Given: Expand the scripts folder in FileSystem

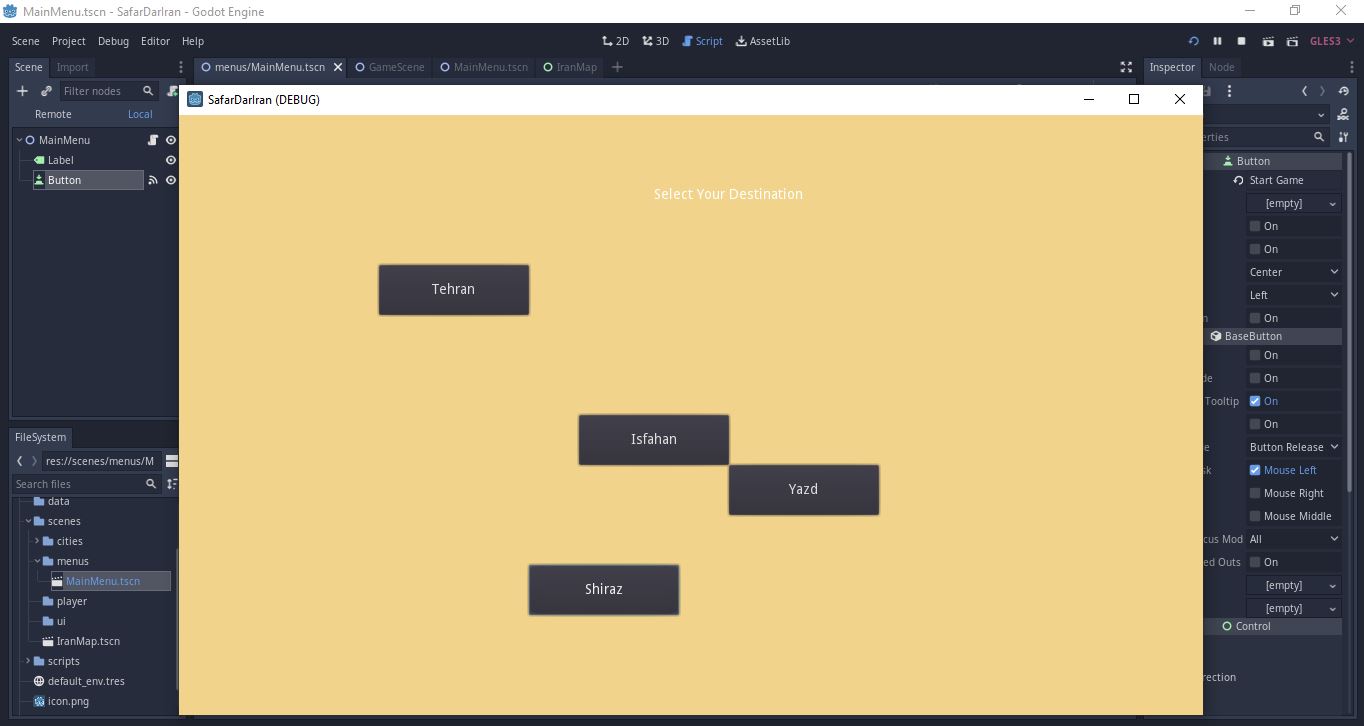Looking at the screenshot, I should pyautogui.click(x=28, y=661).
